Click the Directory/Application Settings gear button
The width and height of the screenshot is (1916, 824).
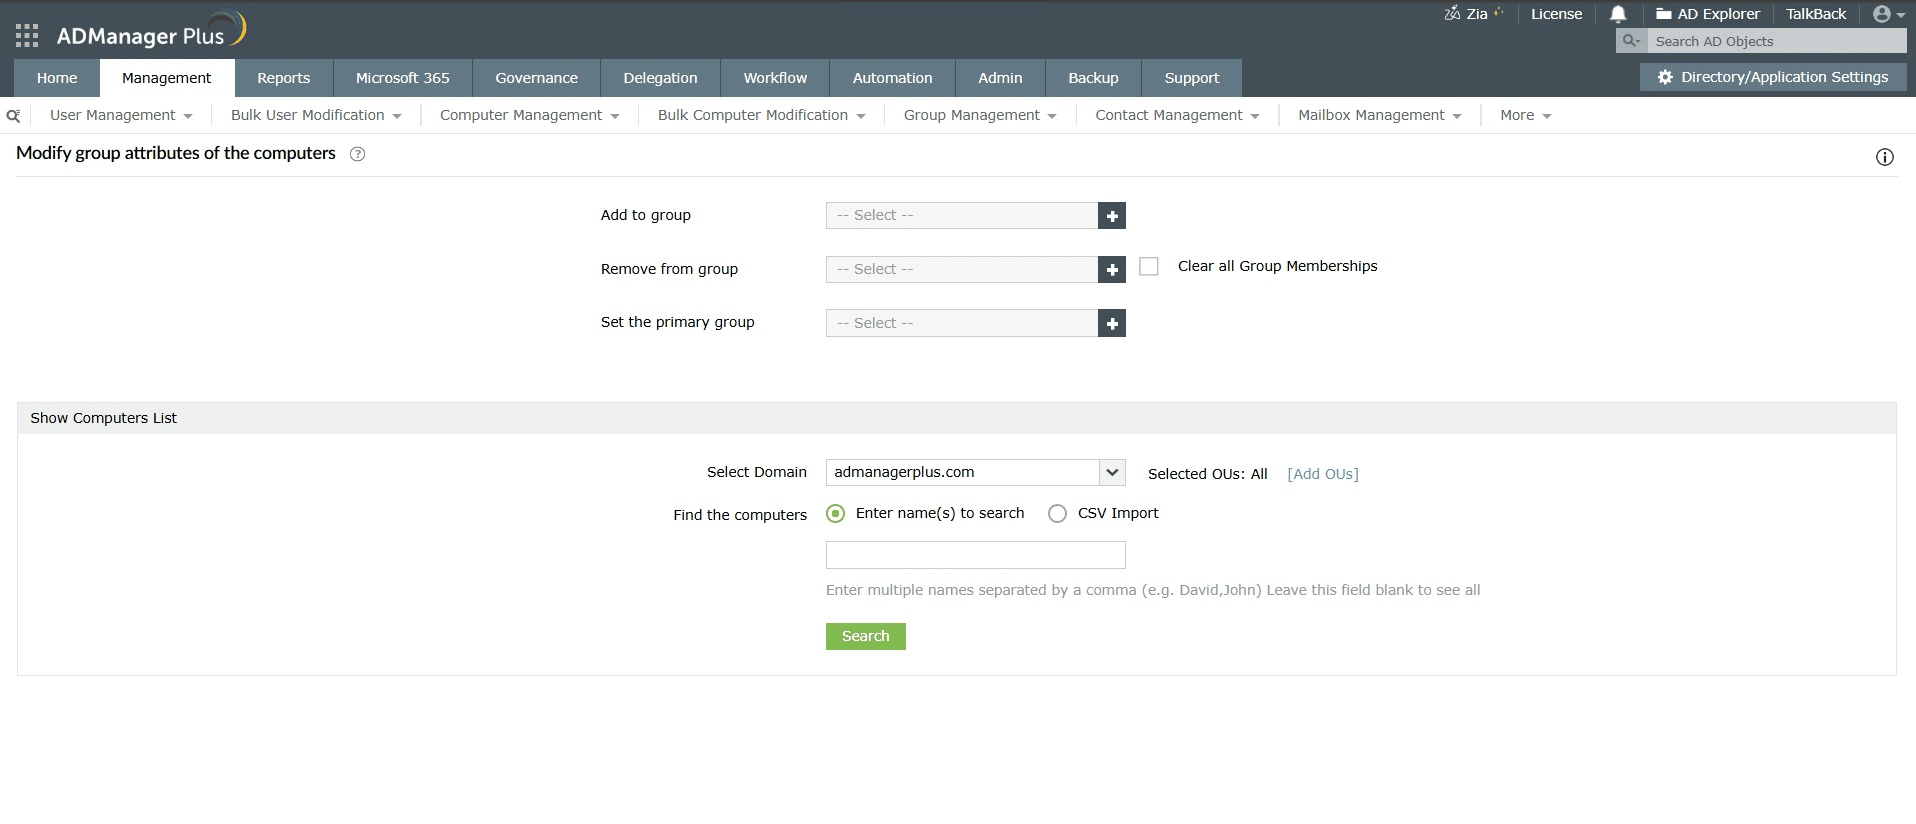point(1773,77)
